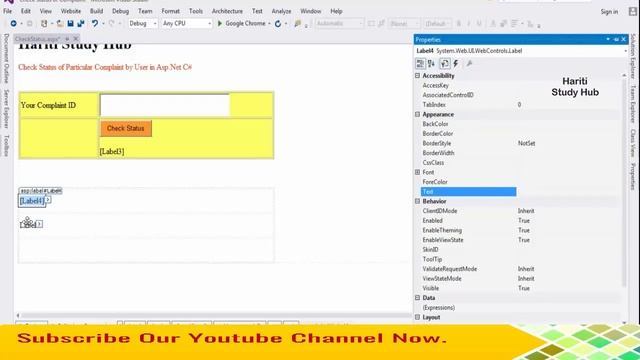Image resolution: width=640 pixels, height=360 pixels.
Task: Click the Complaint ID text box
Action: pyautogui.click(x=164, y=105)
